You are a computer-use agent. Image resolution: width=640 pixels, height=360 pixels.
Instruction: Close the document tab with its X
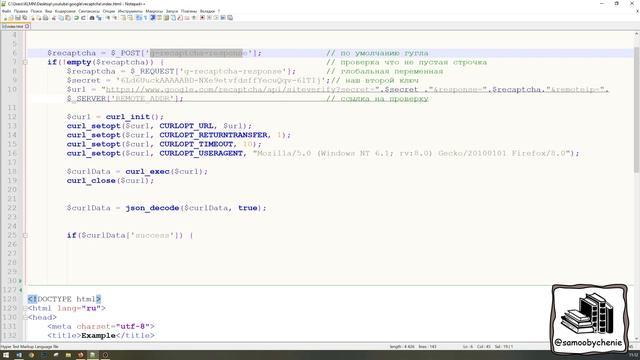[x=27, y=26]
